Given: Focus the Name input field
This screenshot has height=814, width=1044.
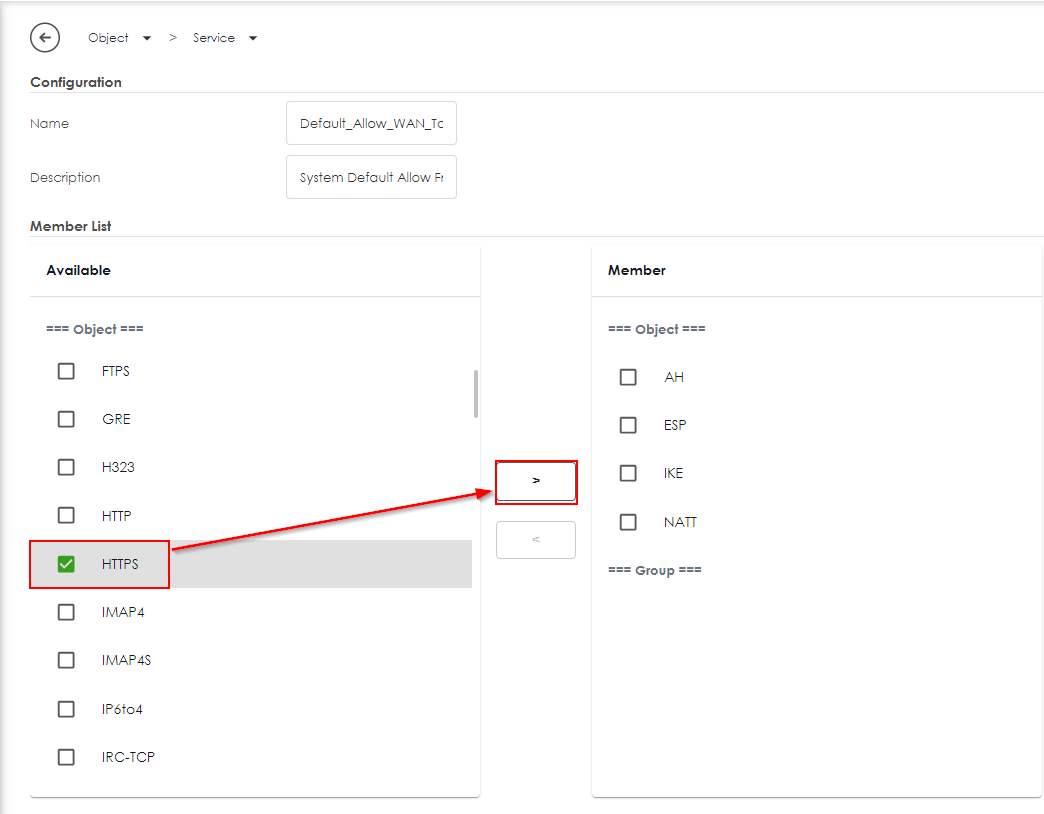Looking at the screenshot, I should (x=372, y=123).
